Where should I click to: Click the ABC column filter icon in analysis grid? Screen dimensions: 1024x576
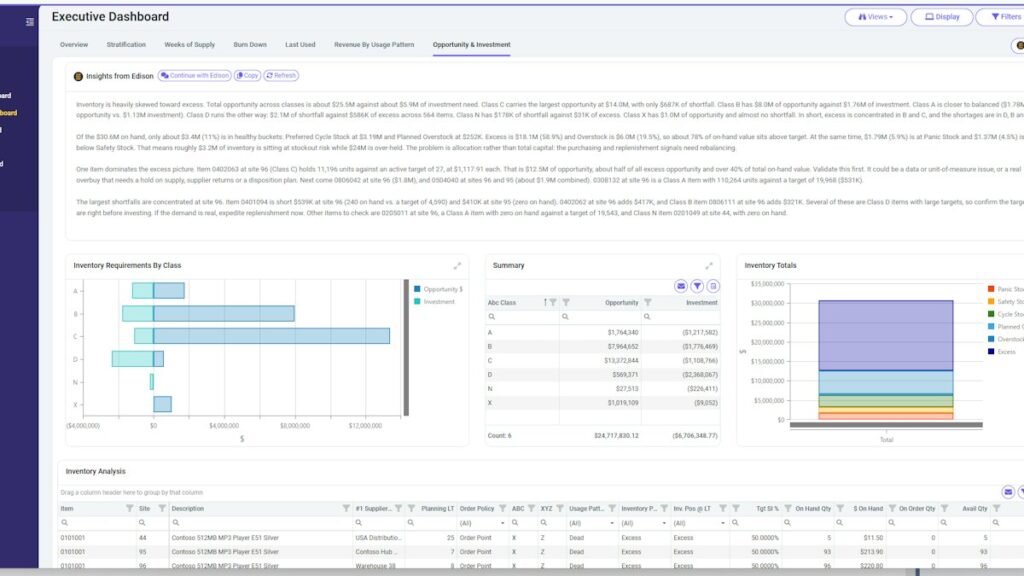(531, 508)
